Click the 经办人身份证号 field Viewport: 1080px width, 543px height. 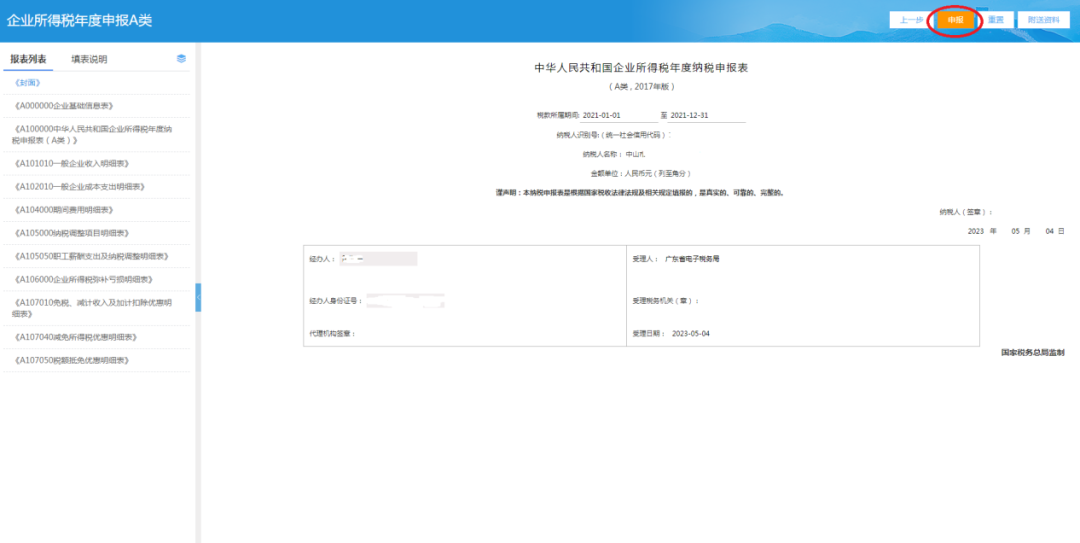405,300
